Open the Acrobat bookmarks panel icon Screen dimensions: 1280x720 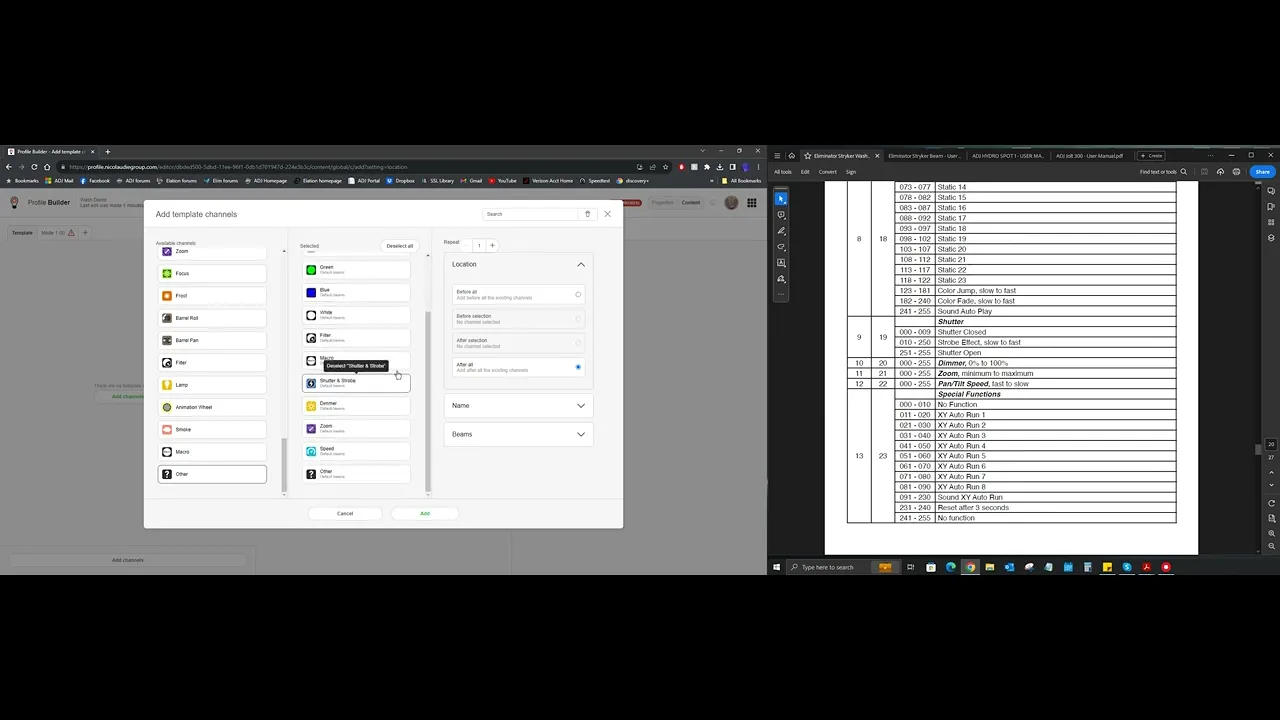pos(1271,206)
